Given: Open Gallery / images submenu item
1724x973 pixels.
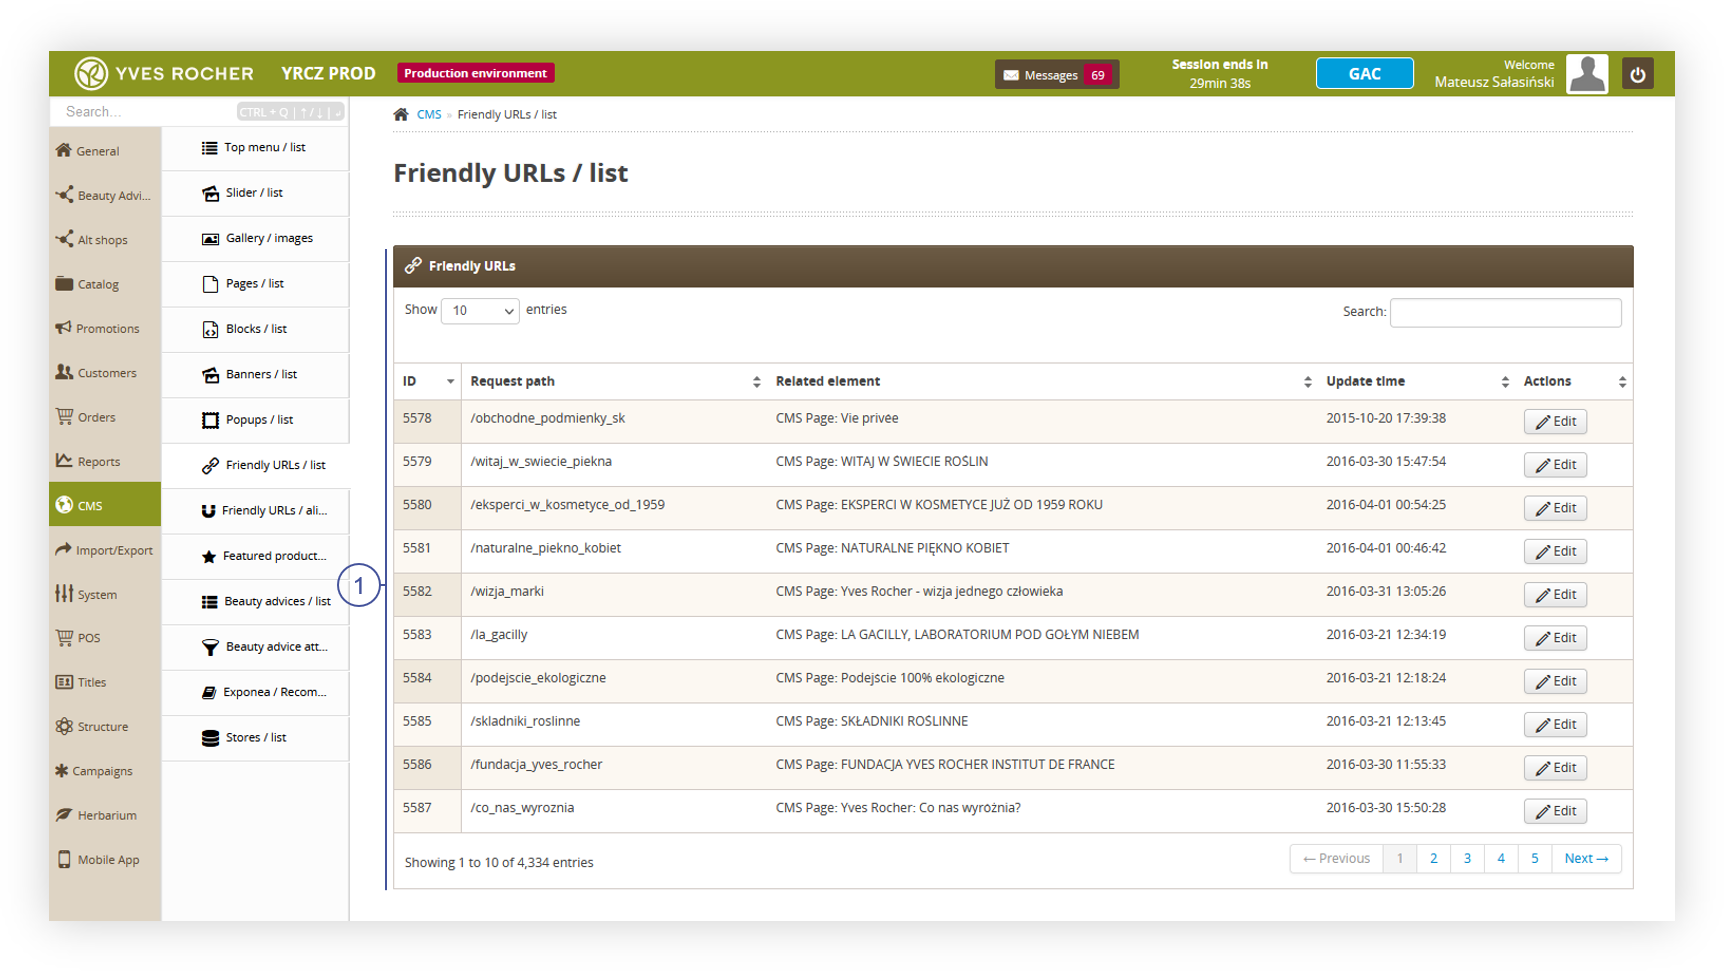Looking at the screenshot, I should click(x=256, y=239).
